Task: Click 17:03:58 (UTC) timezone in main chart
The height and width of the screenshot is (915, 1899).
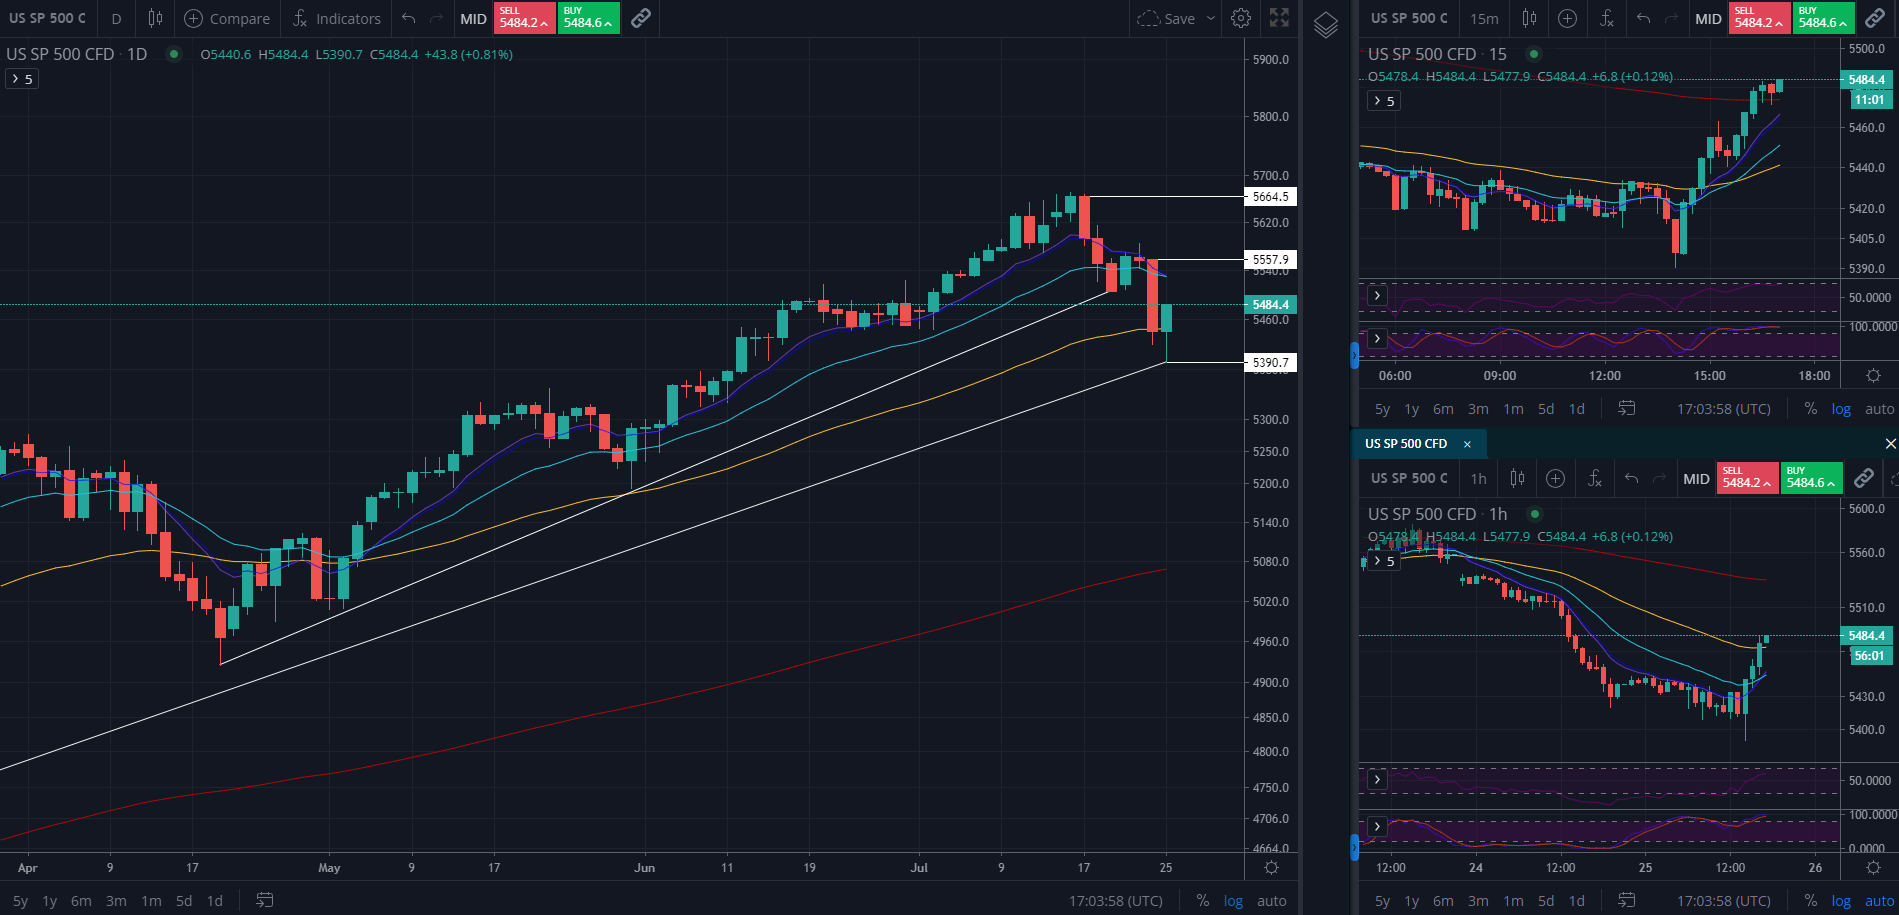Action: coord(1116,900)
